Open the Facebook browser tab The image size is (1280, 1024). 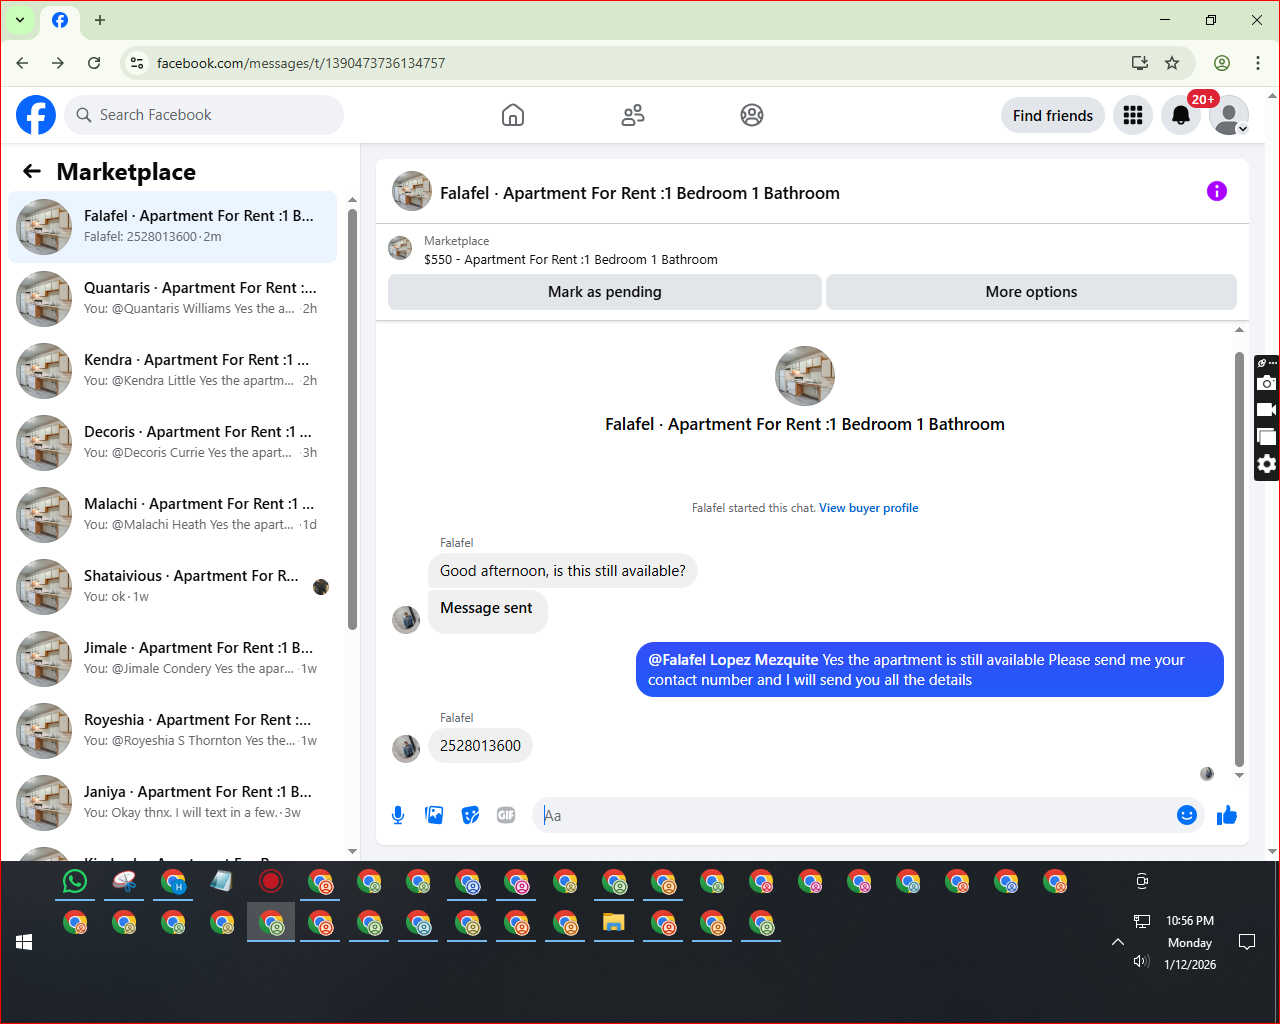(60, 20)
